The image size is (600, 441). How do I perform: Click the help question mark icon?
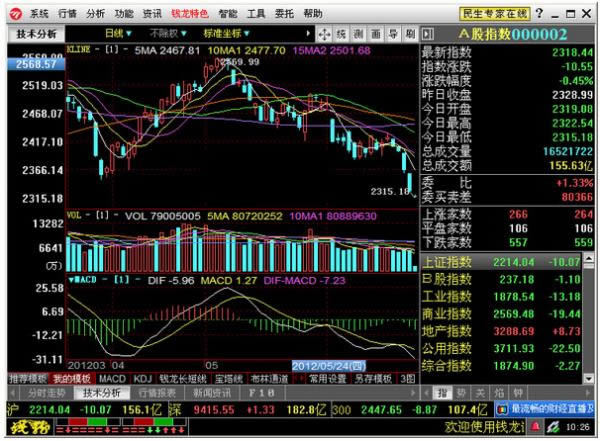pyautogui.click(x=540, y=14)
